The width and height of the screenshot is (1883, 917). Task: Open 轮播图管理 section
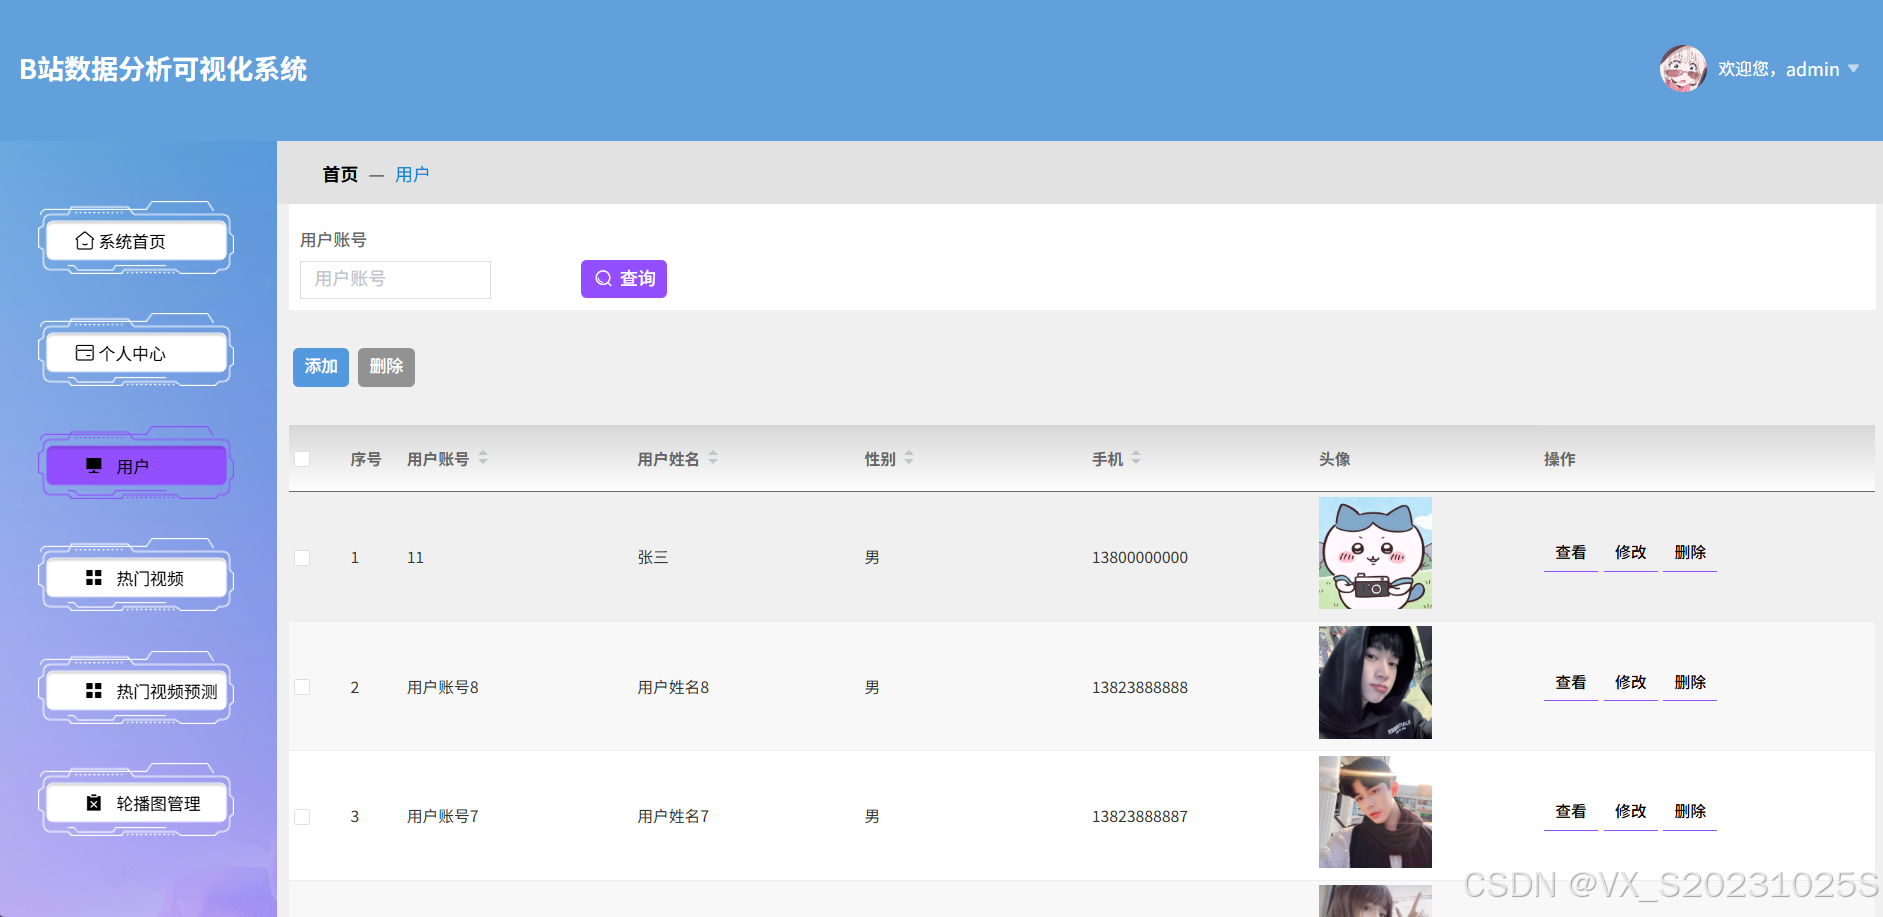[x=137, y=803]
